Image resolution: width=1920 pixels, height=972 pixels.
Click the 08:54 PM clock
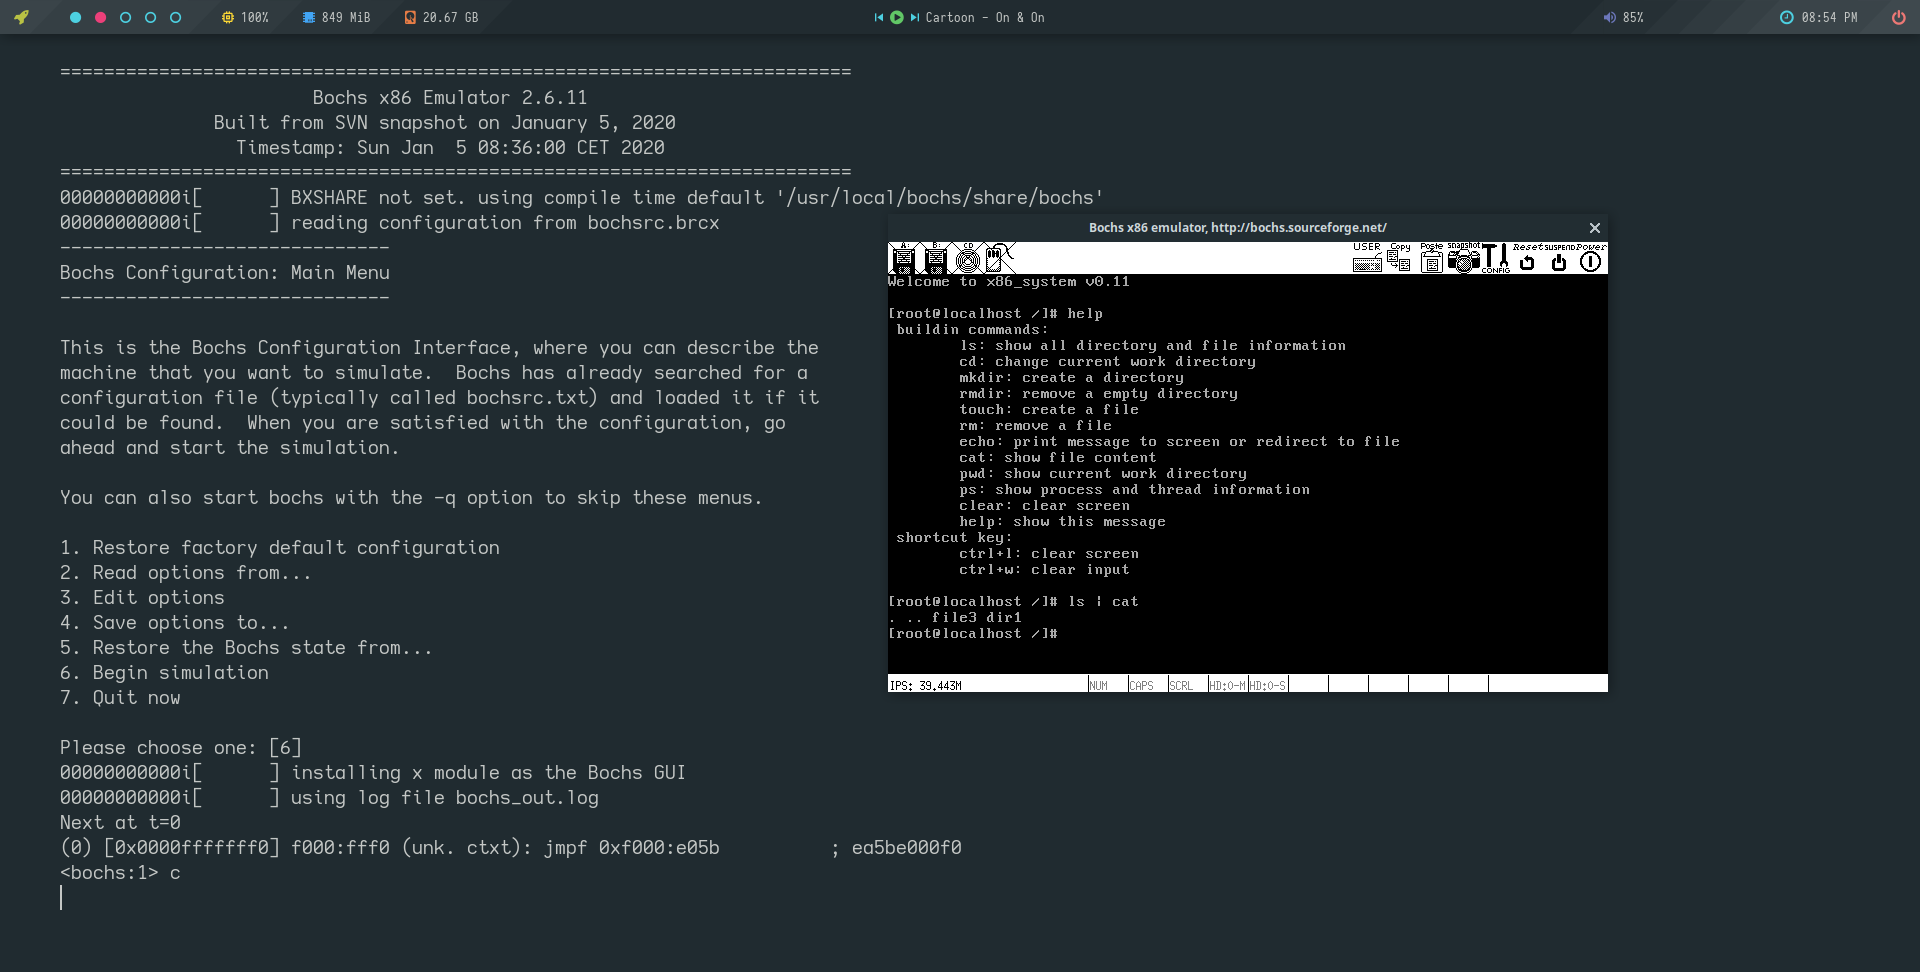(x=1818, y=17)
